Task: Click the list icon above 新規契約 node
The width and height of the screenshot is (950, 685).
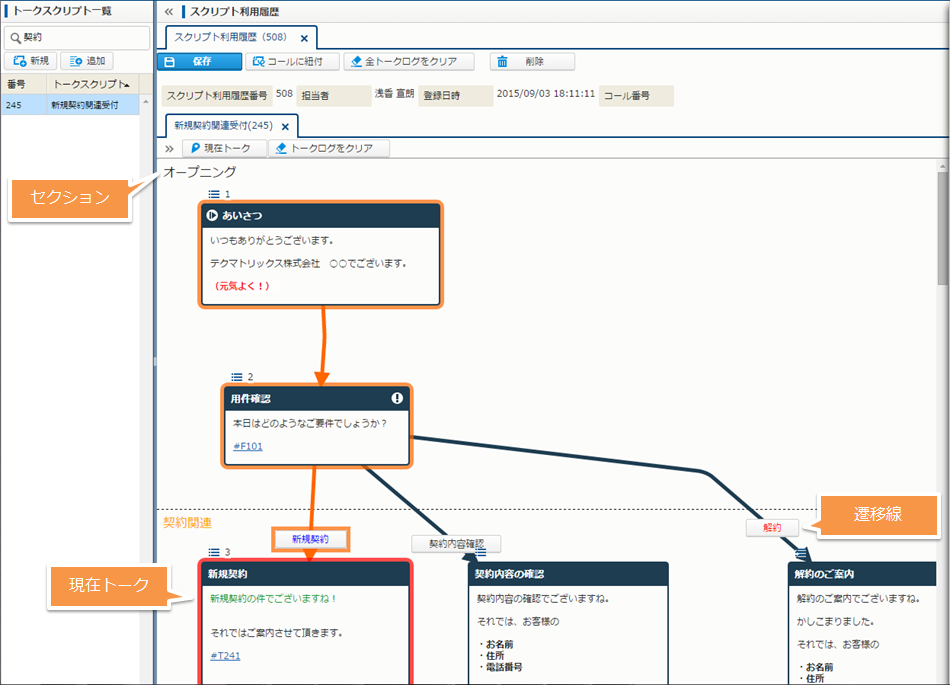Action: click(214, 552)
